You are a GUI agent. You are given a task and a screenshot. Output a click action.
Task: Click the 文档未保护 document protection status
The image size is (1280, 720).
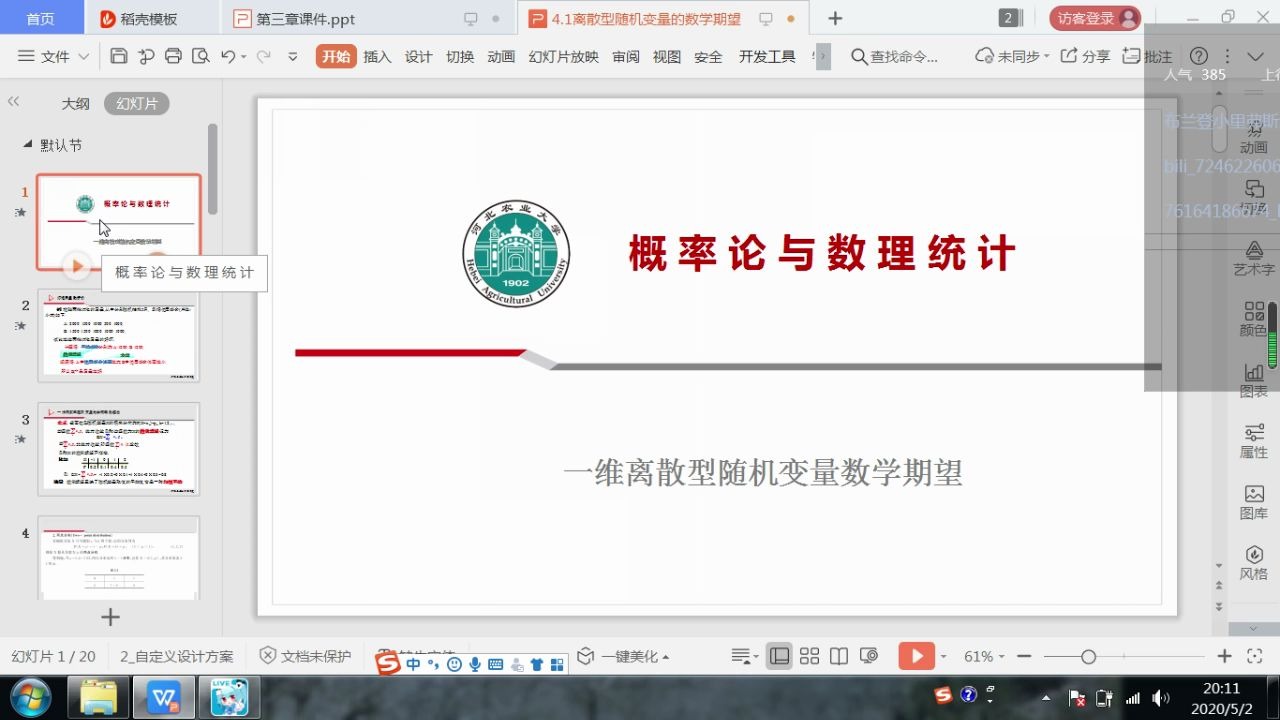306,656
